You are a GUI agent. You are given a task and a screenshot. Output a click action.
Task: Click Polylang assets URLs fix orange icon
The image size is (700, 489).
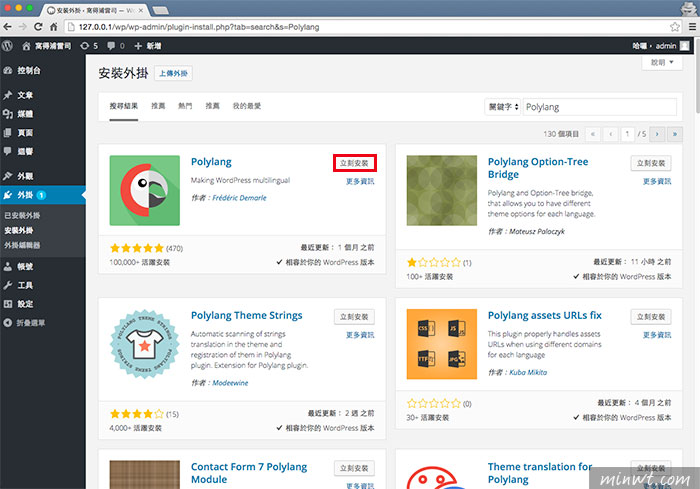click(x=442, y=344)
